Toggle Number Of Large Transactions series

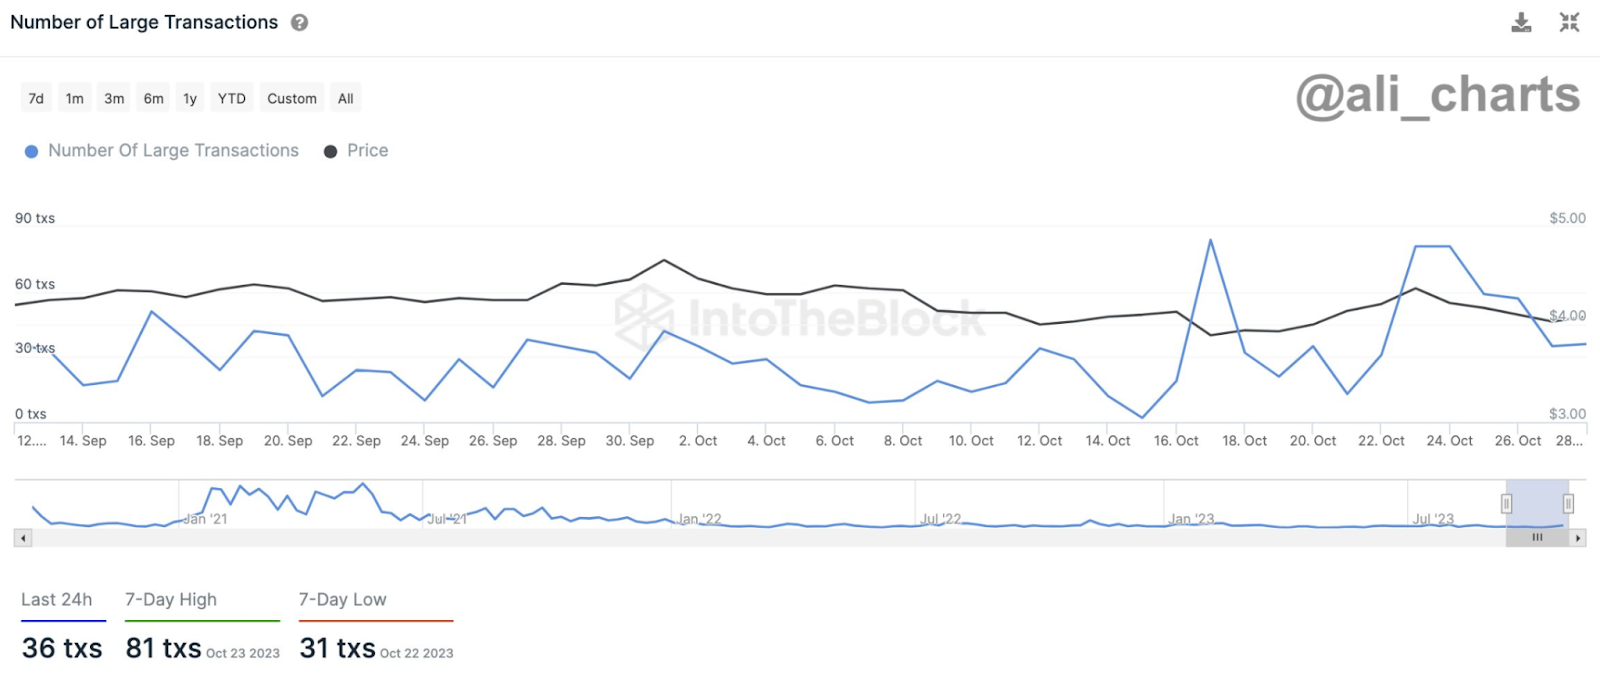[162, 151]
